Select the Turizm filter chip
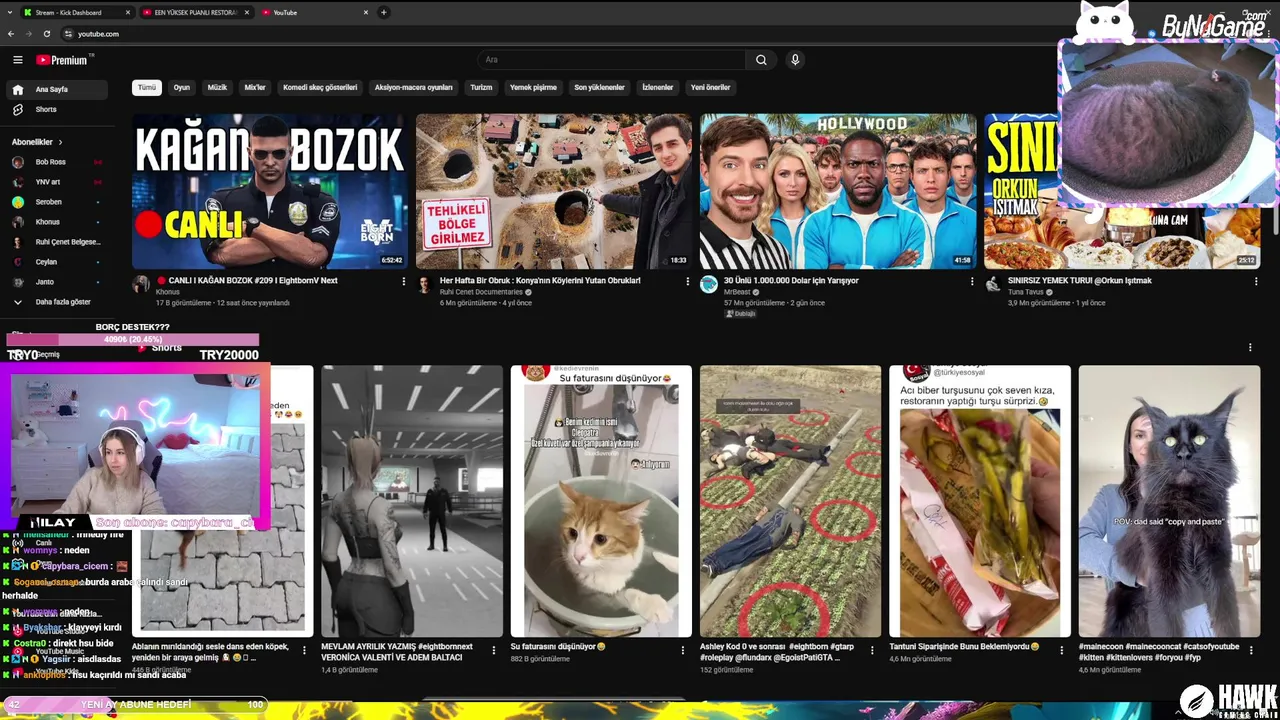Screen dimensions: 1280x720 click(x=482, y=88)
